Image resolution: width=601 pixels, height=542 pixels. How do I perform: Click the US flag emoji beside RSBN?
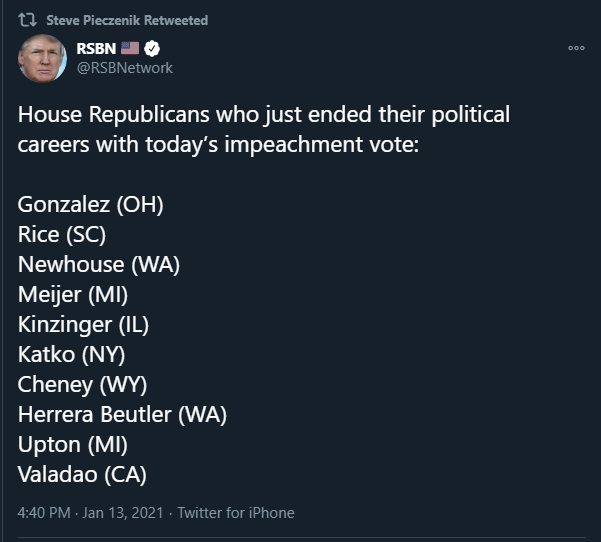click(129, 49)
